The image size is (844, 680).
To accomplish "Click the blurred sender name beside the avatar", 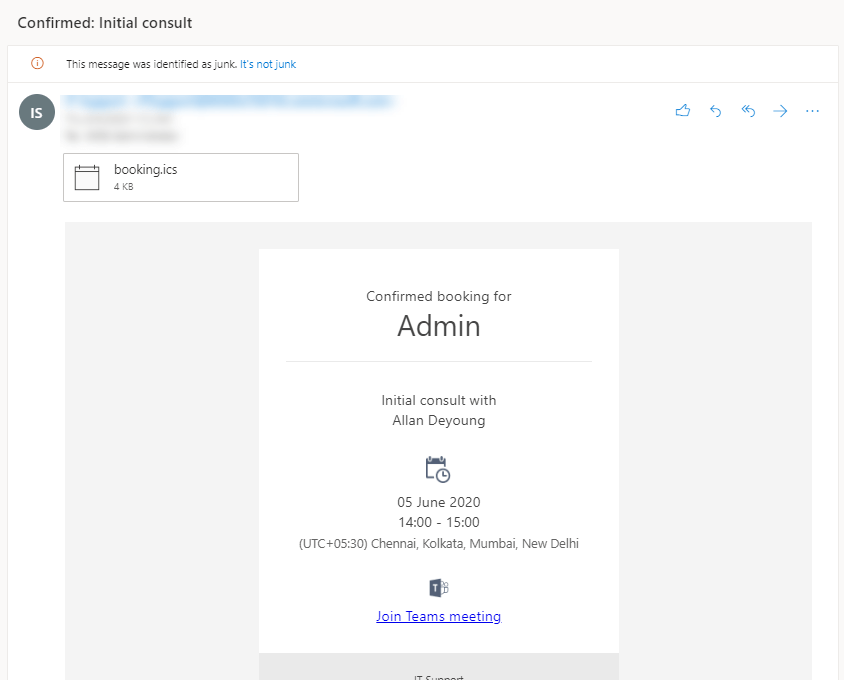I will [x=228, y=101].
